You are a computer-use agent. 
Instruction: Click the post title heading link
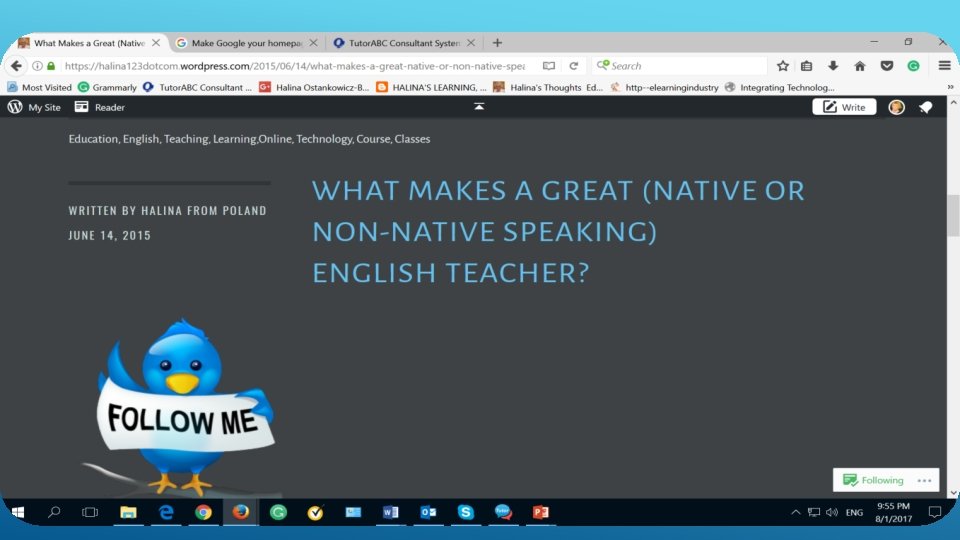tap(558, 231)
